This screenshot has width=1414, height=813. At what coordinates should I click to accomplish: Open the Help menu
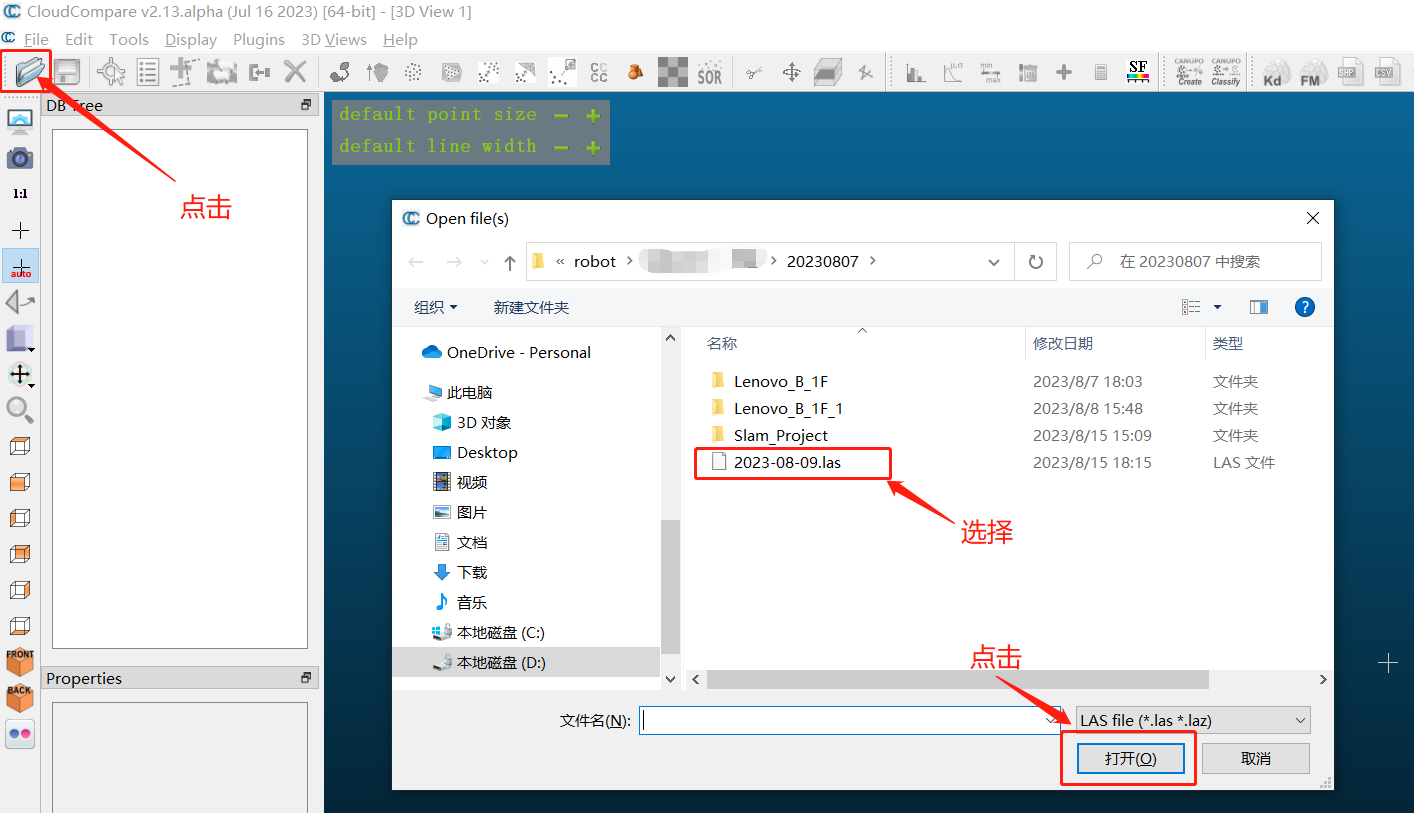(400, 39)
